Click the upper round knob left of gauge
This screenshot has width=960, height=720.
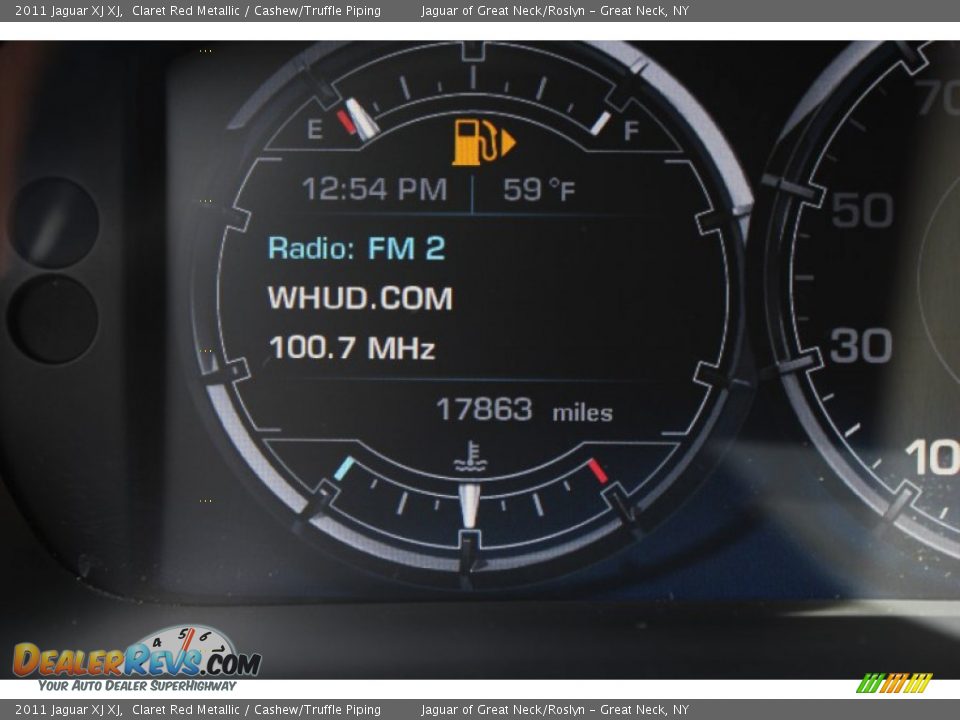pos(54,222)
